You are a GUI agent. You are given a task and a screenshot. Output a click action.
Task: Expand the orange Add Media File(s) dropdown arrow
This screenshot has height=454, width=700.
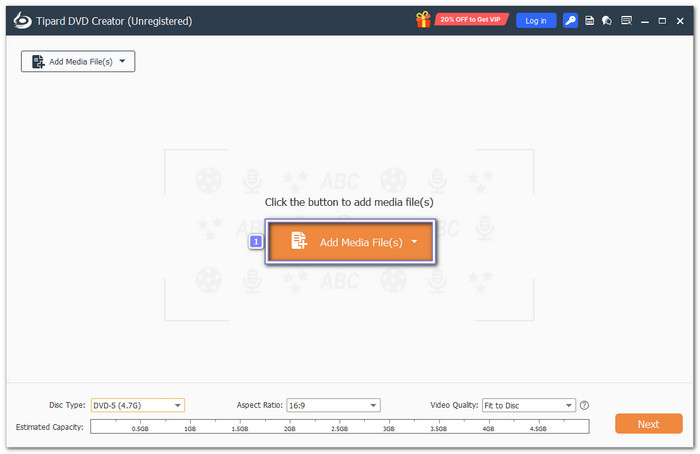[414, 242]
